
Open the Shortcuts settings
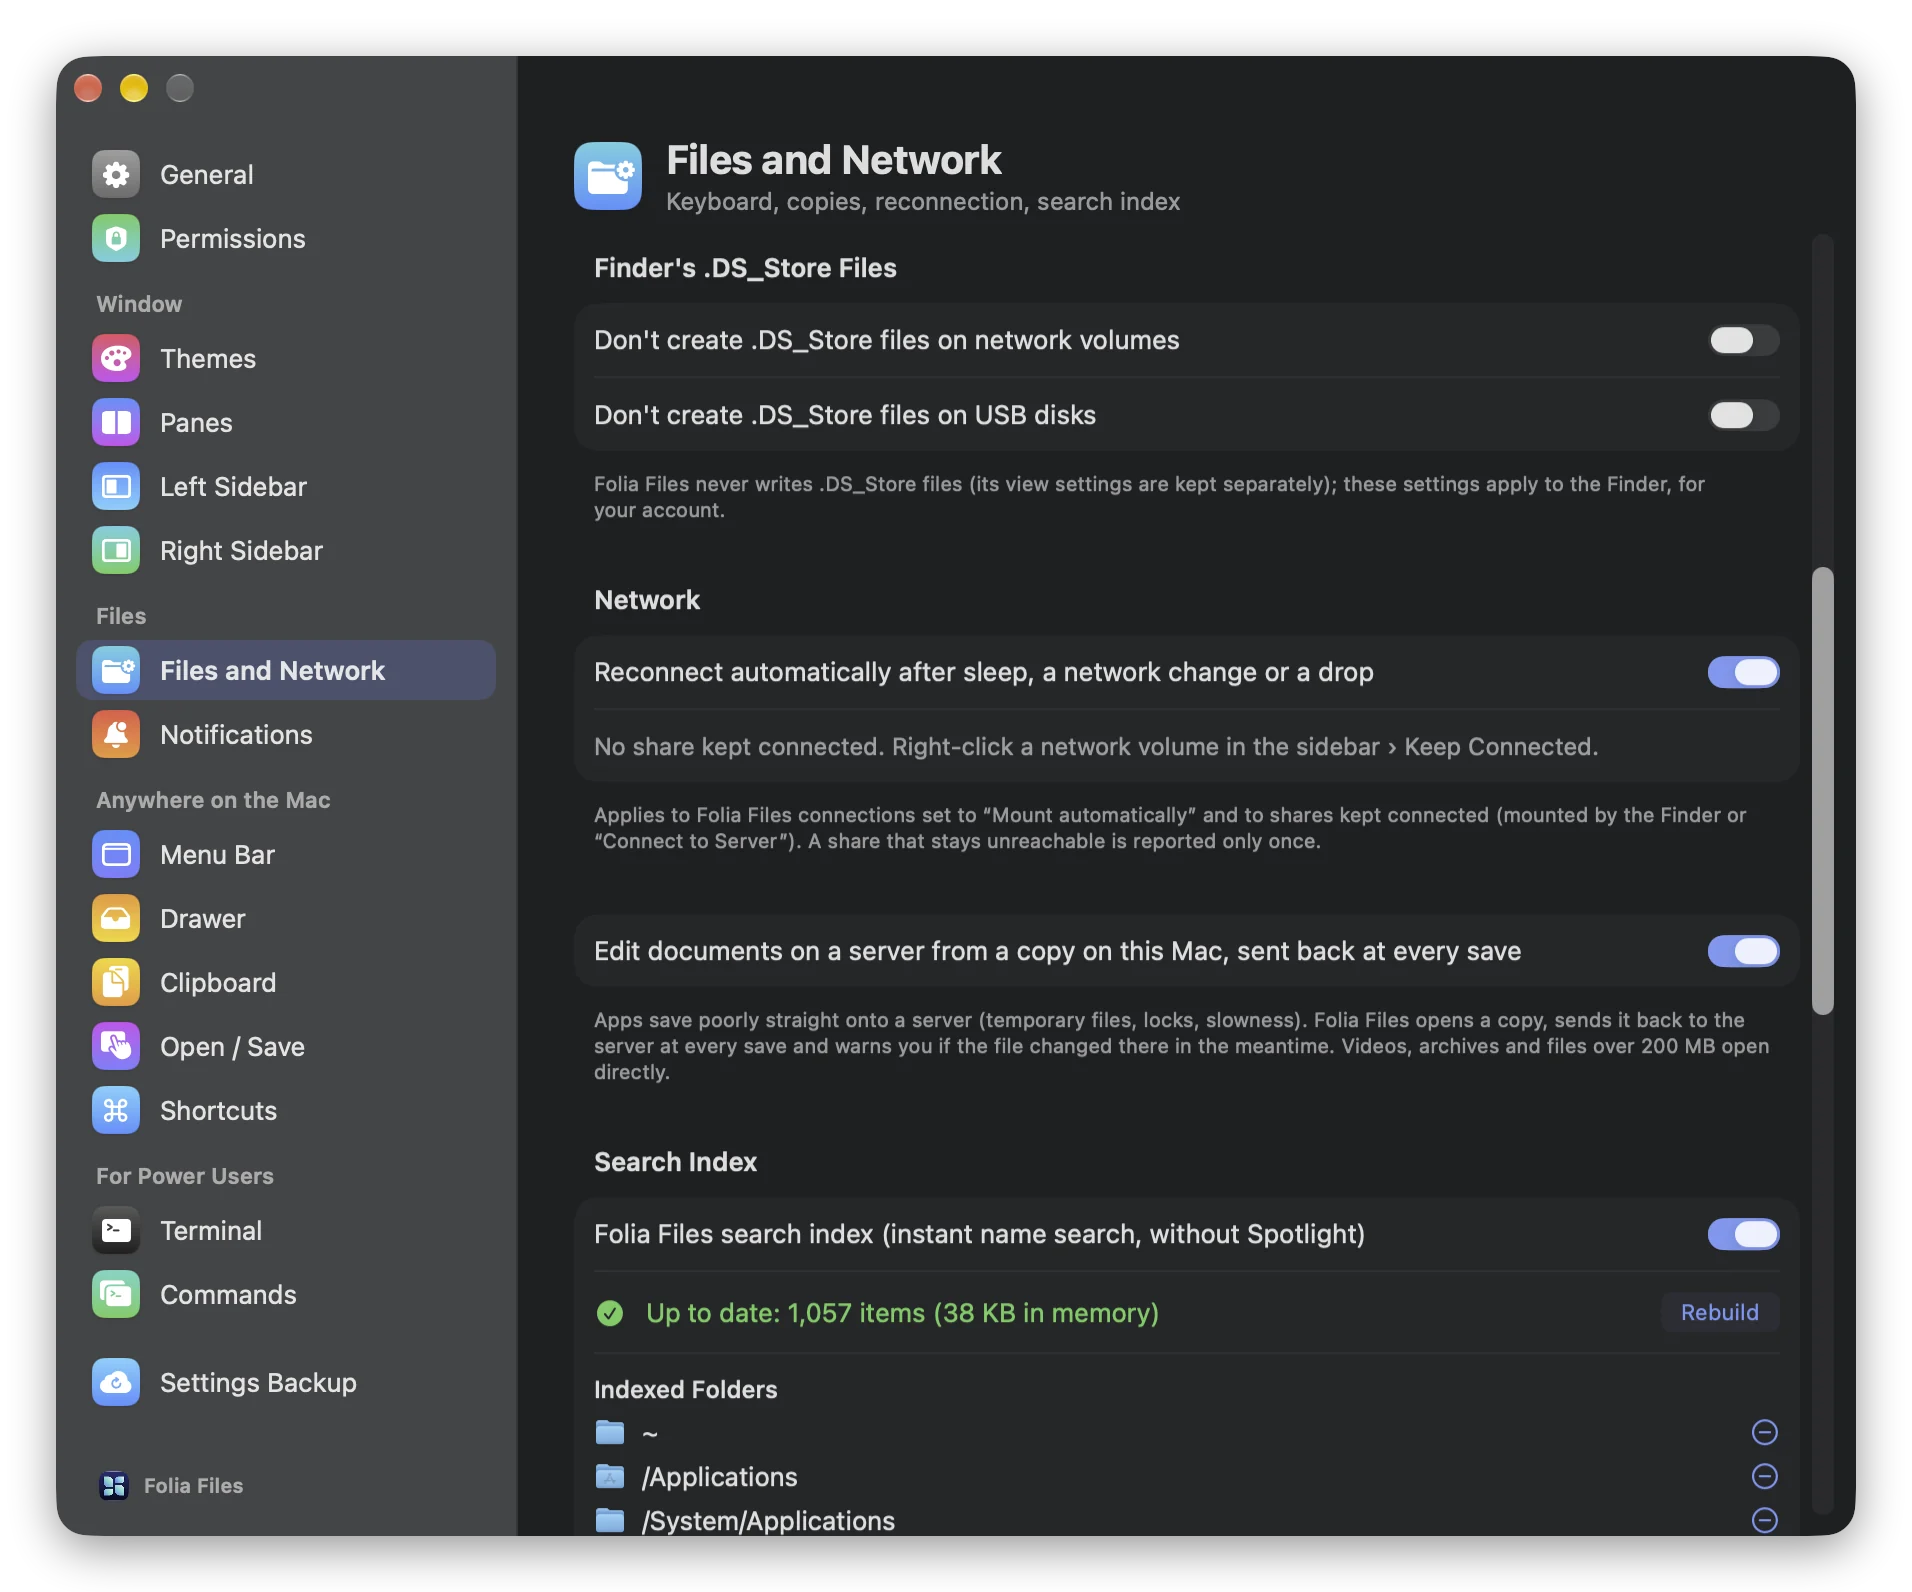286,1111
